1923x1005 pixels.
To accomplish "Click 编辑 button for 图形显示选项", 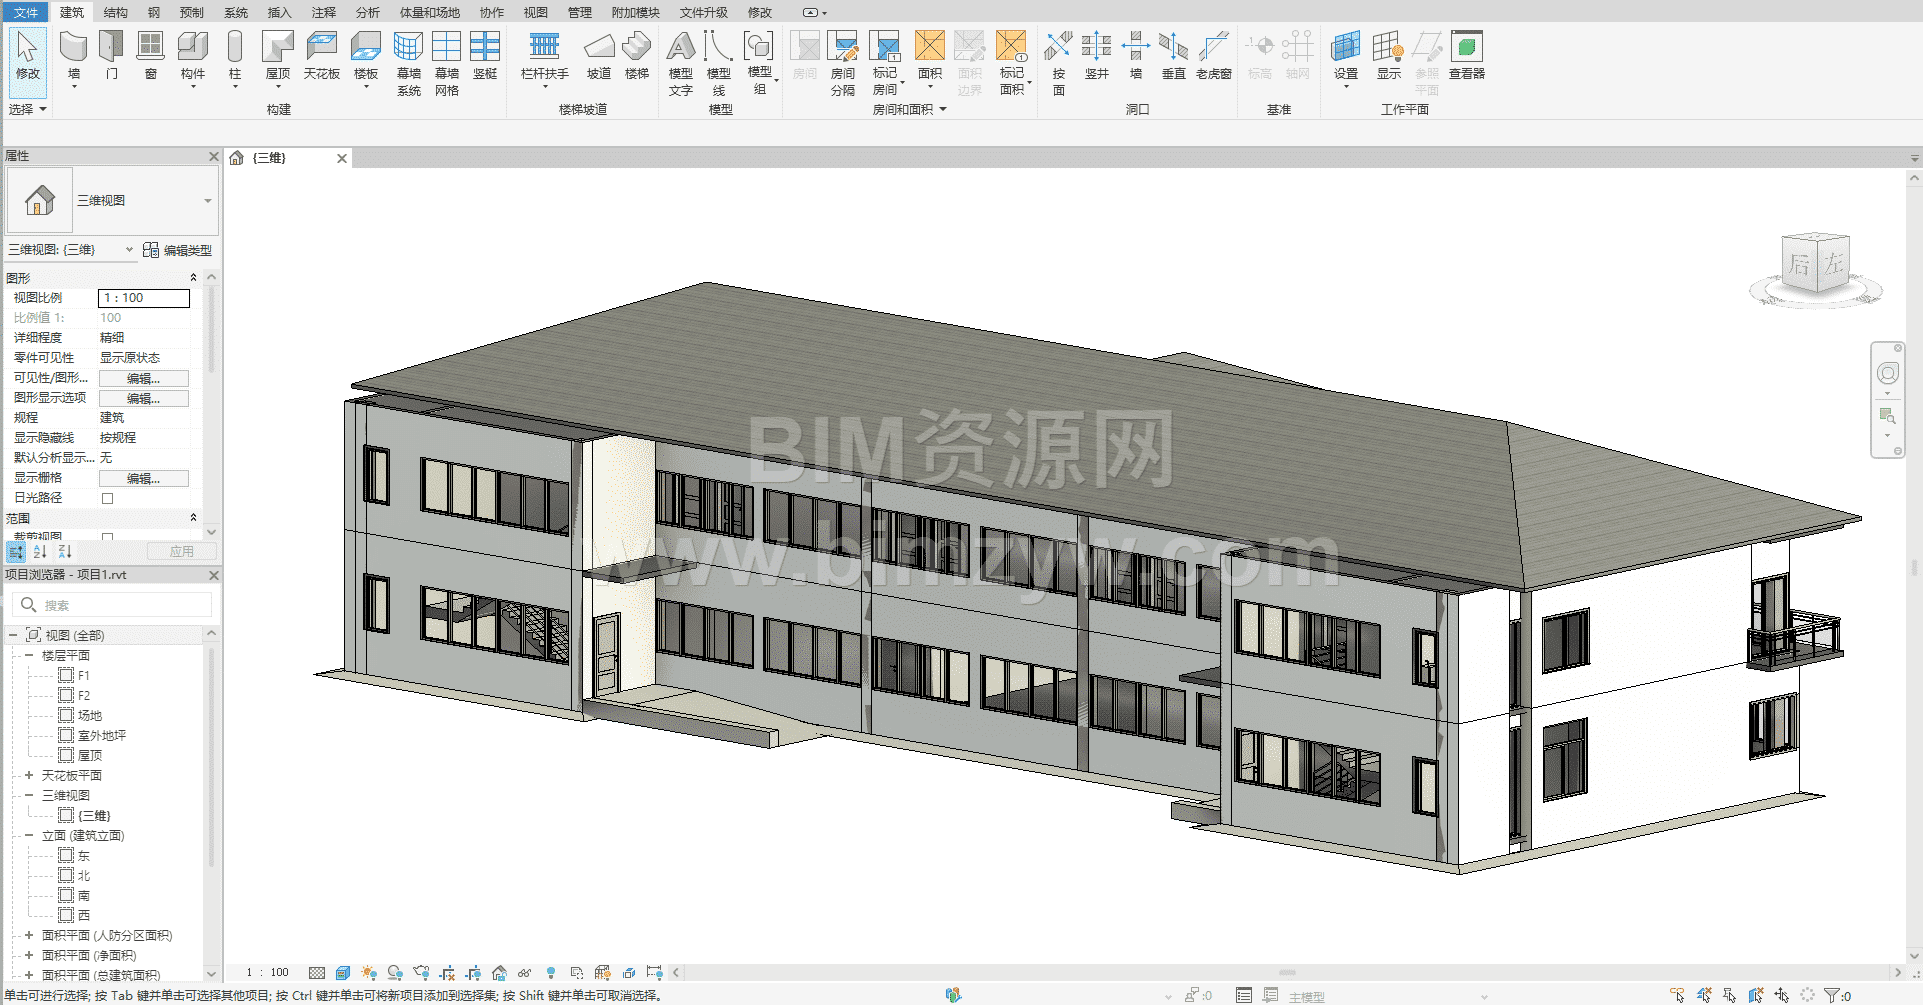I will point(143,398).
